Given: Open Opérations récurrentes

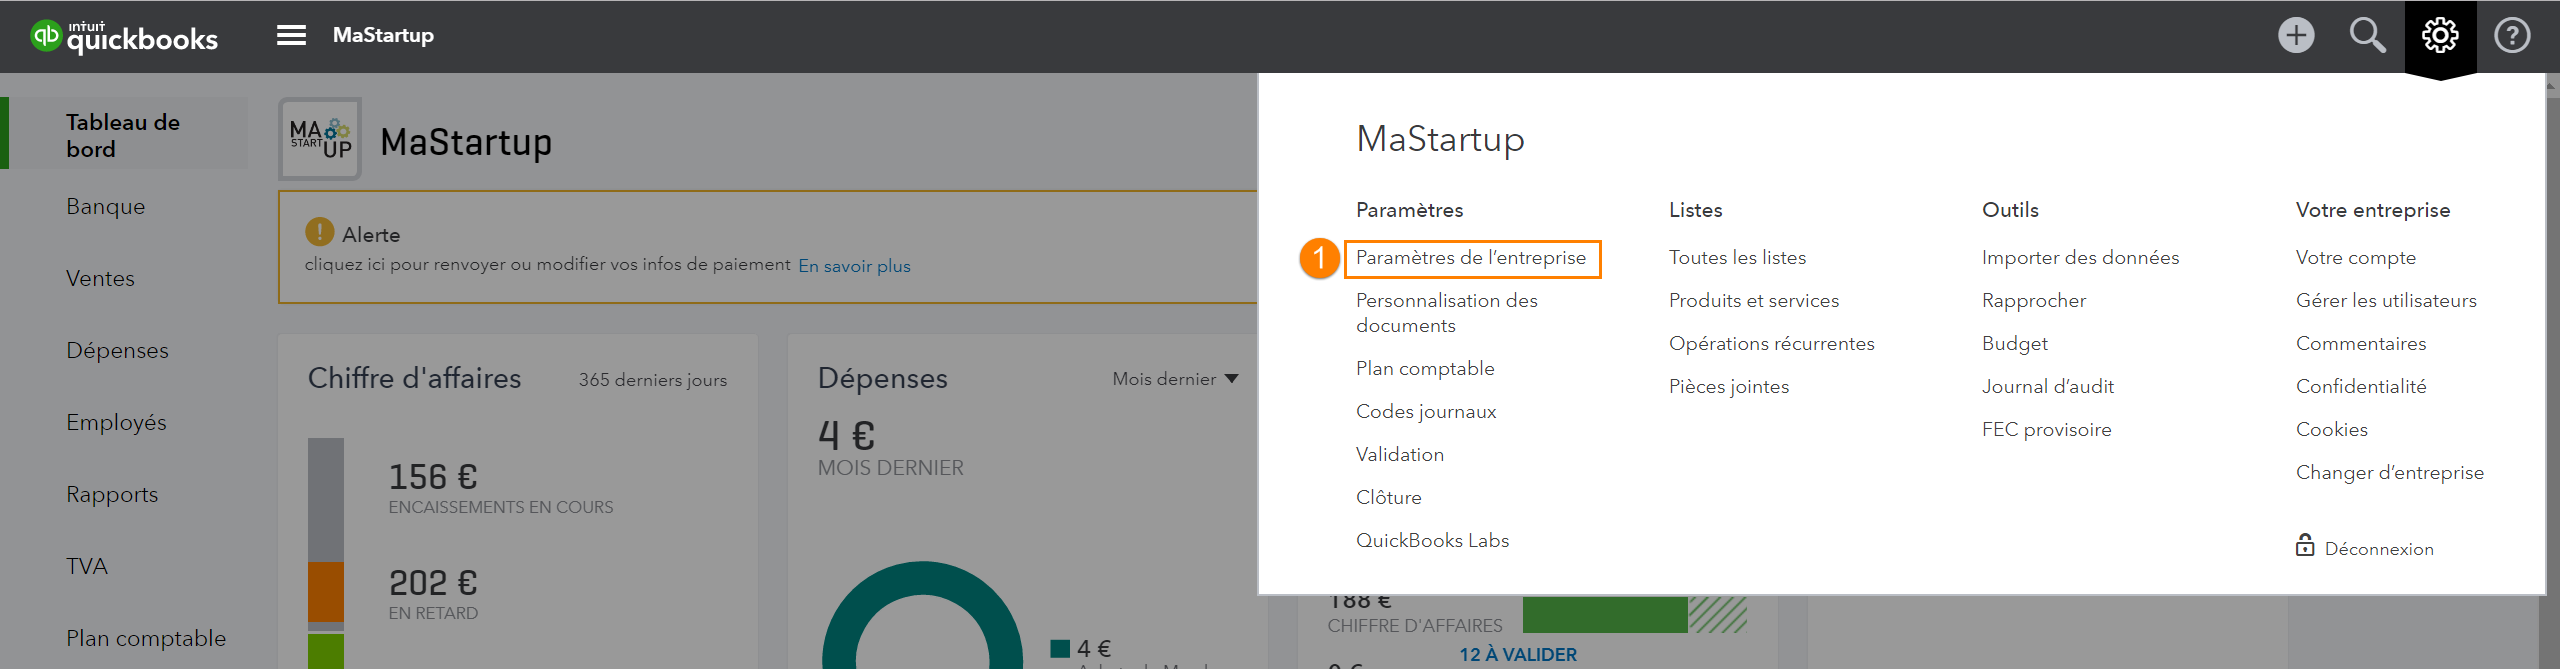Looking at the screenshot, I should click(1772, 343).
